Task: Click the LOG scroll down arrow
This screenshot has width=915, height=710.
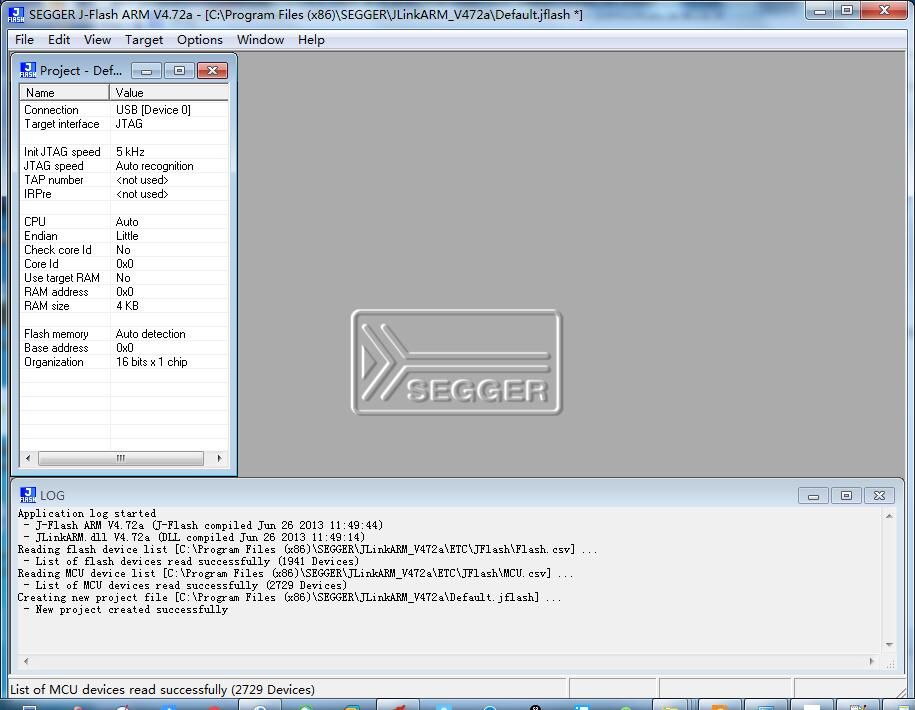Action: 889,645
